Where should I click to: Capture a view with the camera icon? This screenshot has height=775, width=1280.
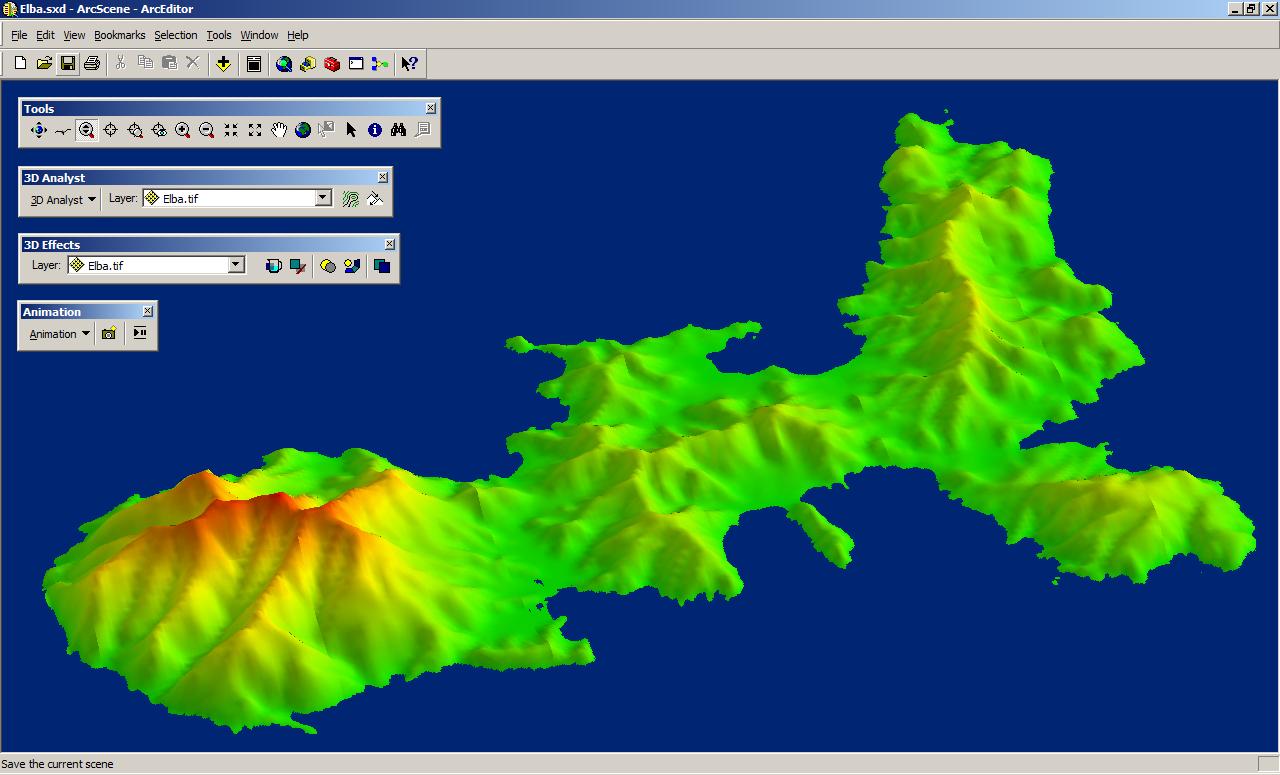click(x=109, y=334)
